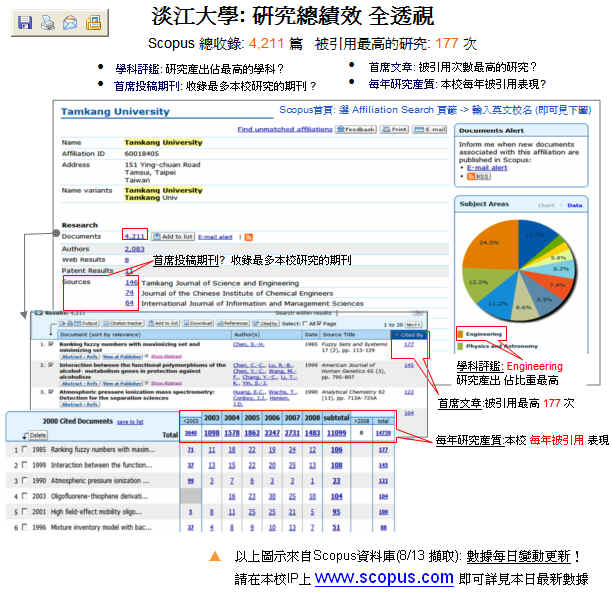Click the blue floppy-disk Save icon
The width and height of the screenshot is (612, 597).
25,23
